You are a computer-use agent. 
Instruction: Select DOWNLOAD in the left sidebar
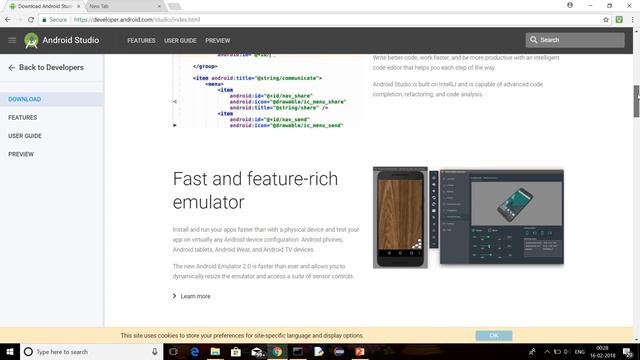coord(51,99)
